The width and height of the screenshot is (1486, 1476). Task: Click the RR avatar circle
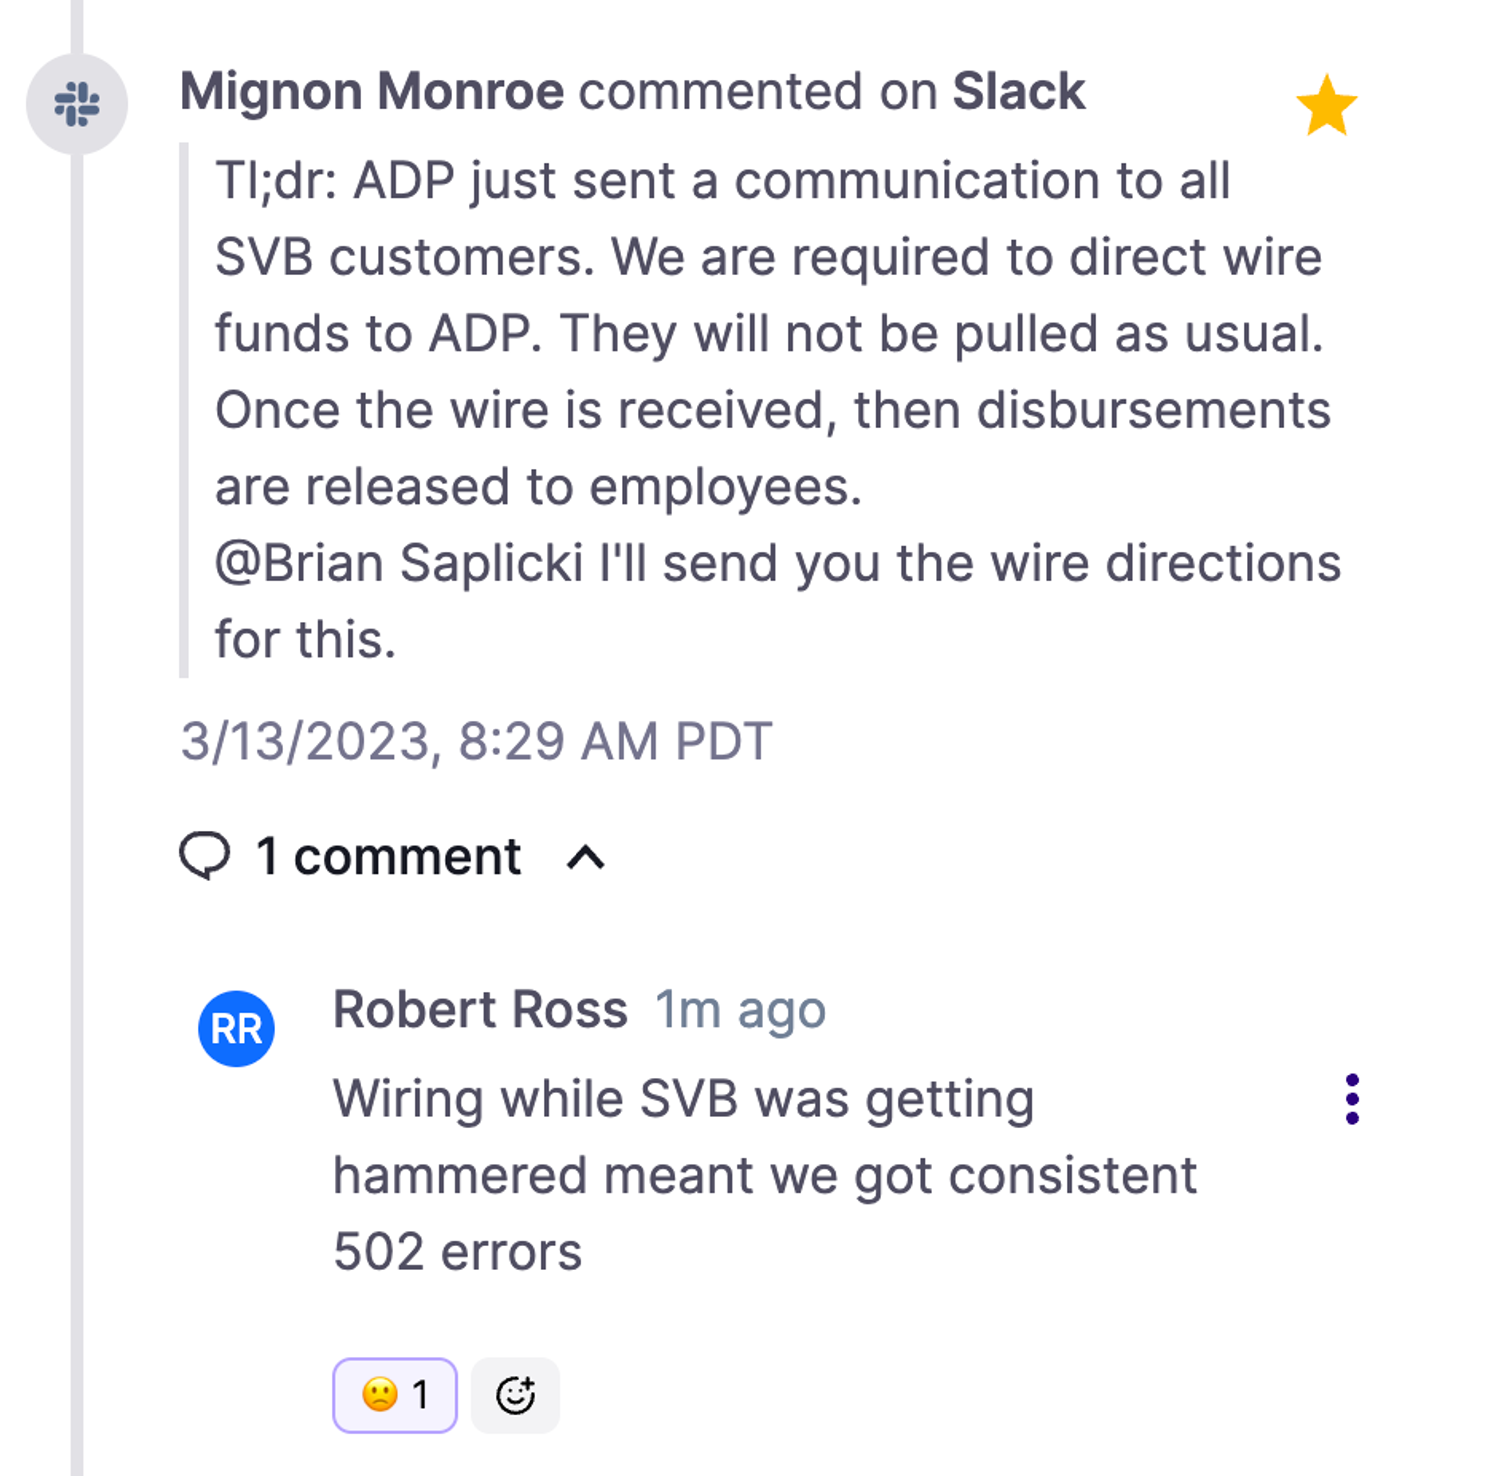click(x=236, y=1028)
